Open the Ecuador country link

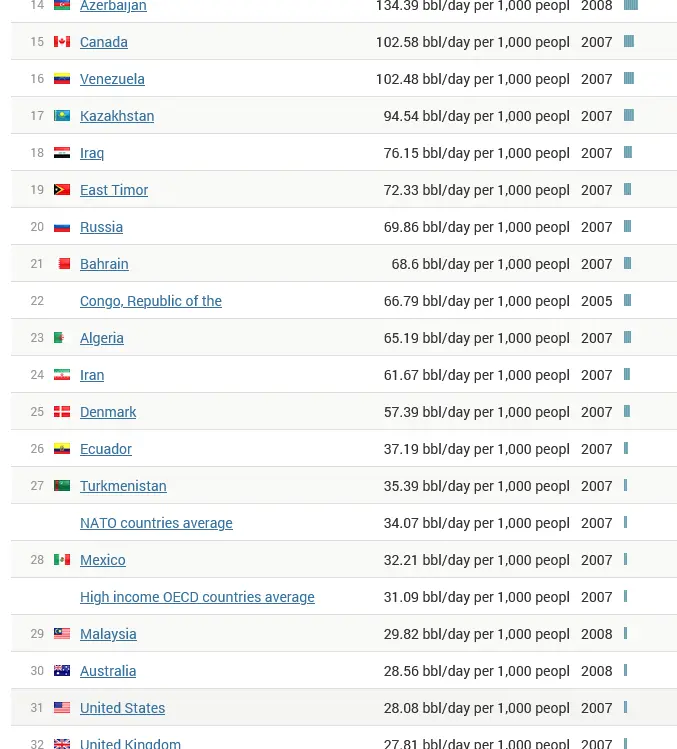tap(106, 449)
